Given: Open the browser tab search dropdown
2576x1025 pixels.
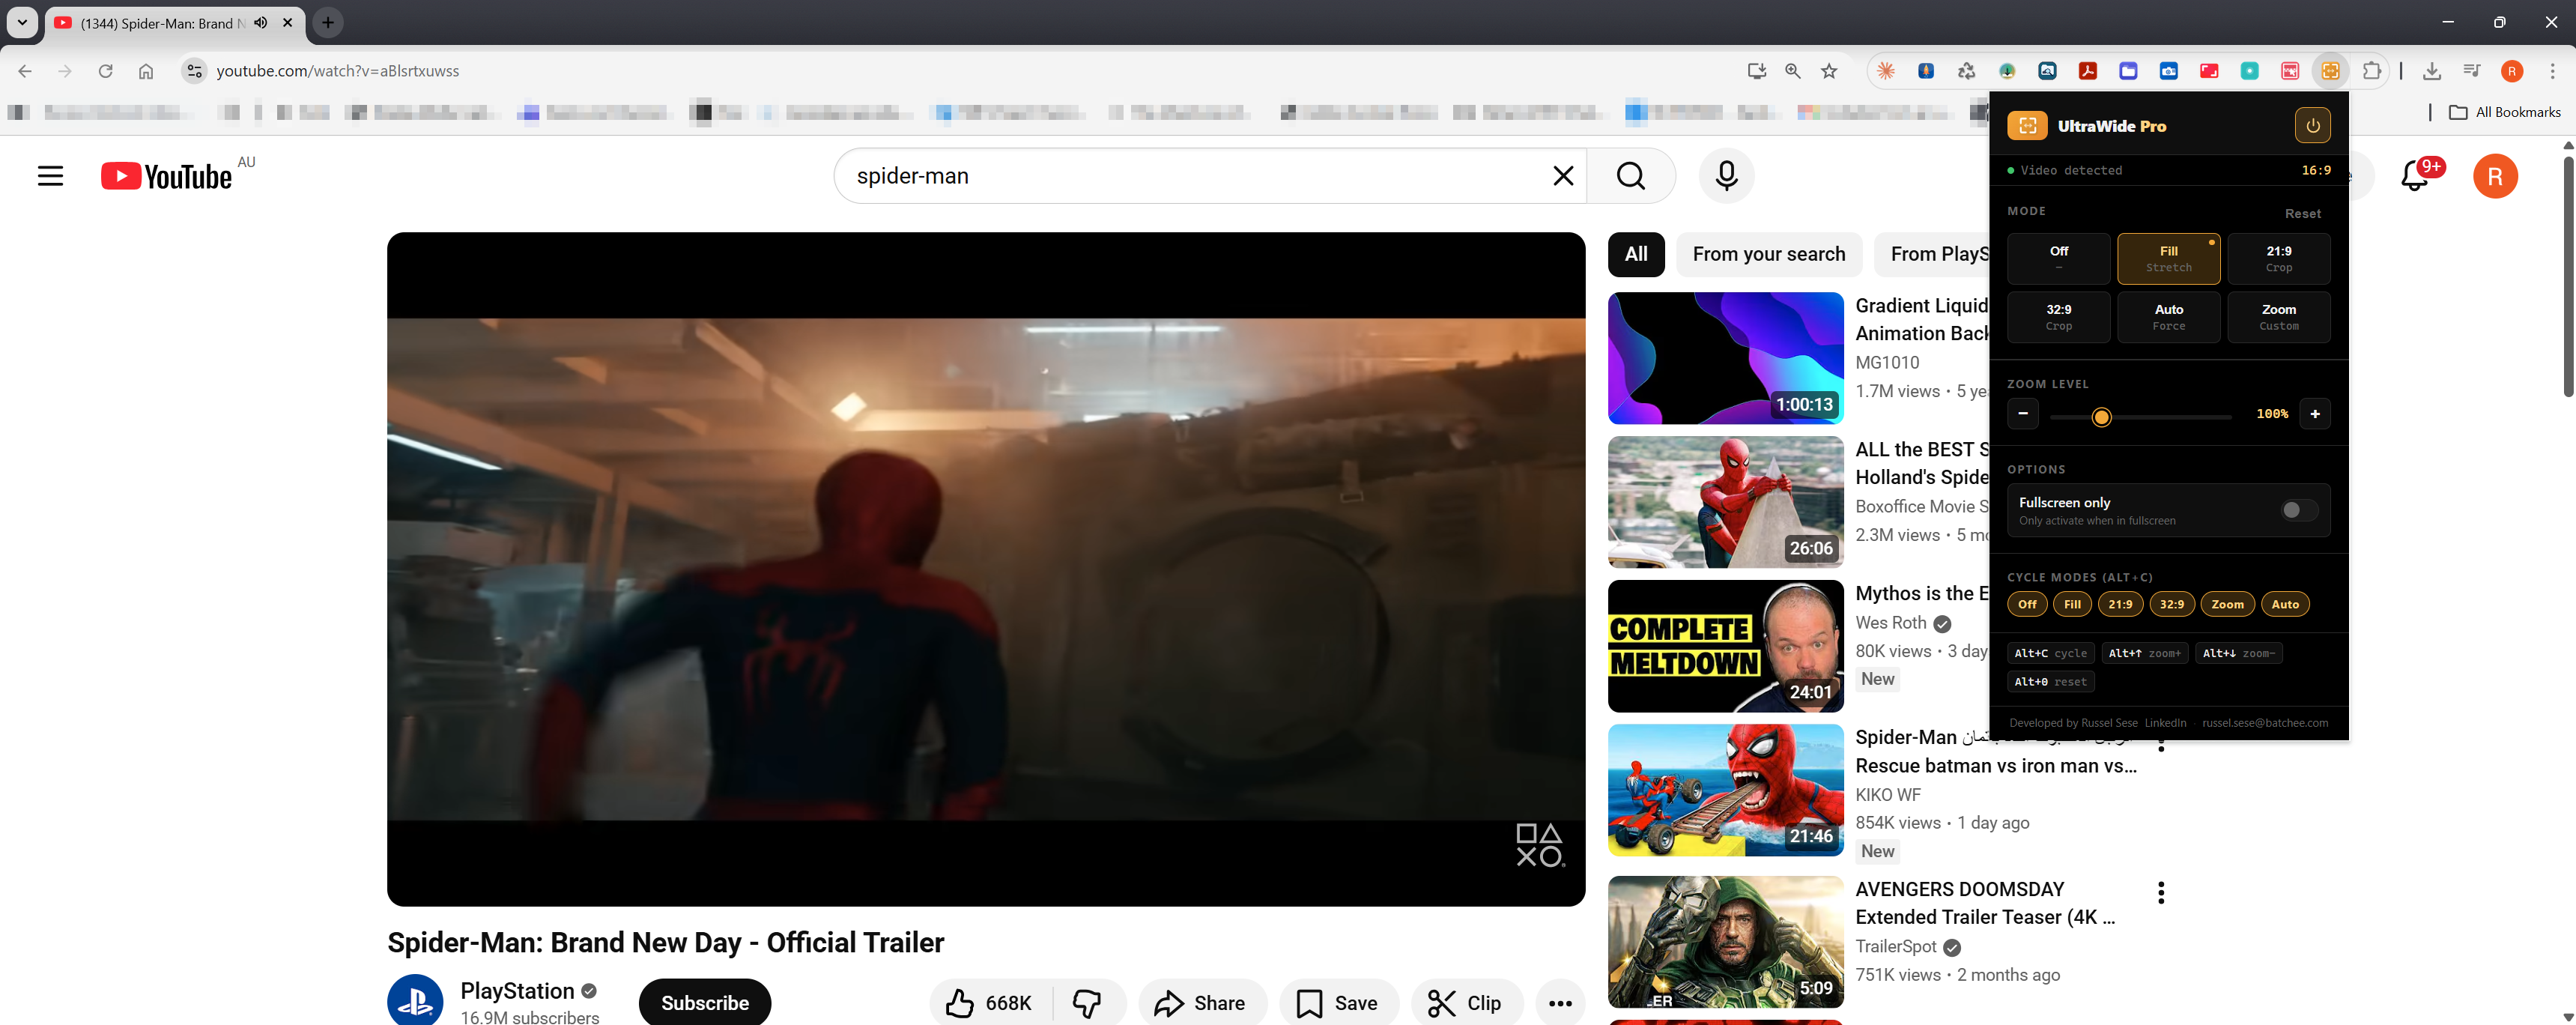Looking at the screenshot, I should click(x=21, y=22).
